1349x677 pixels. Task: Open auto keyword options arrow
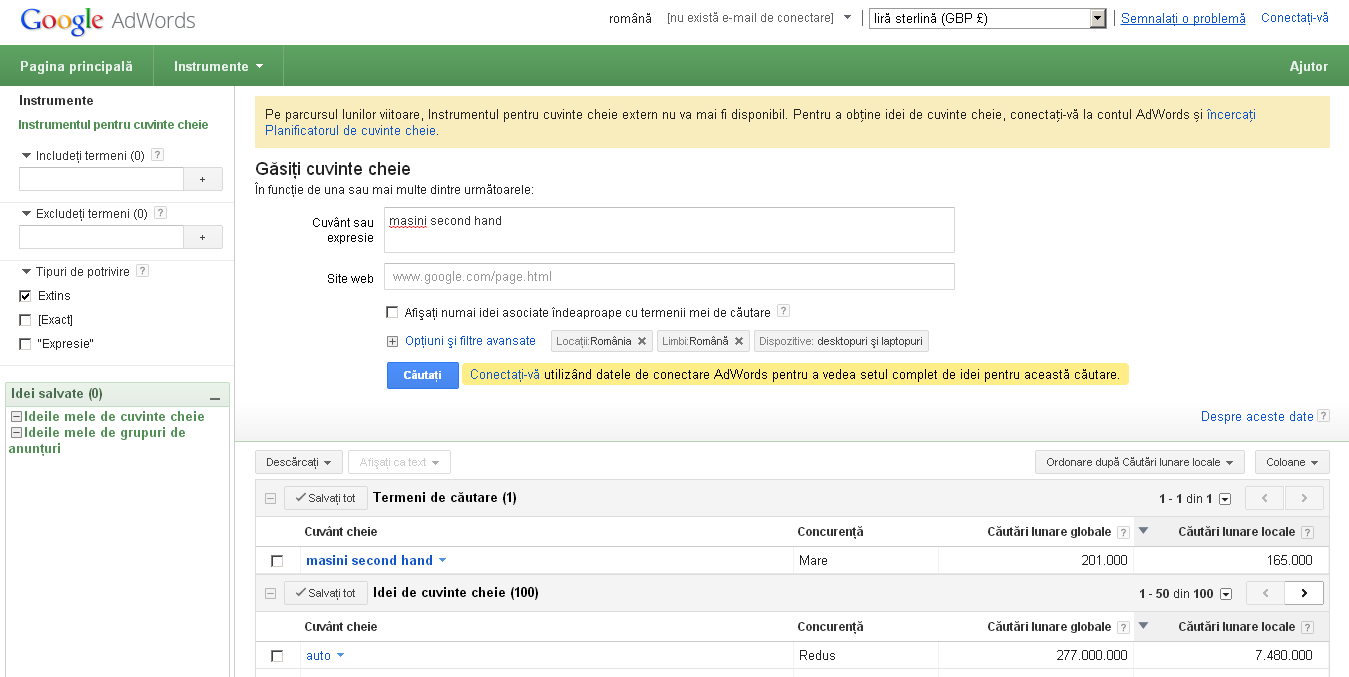click(x=340, y=656)
